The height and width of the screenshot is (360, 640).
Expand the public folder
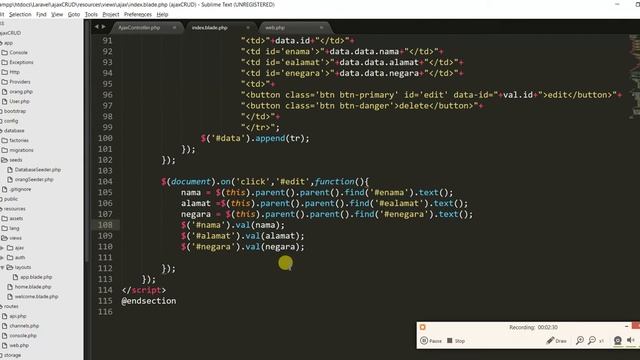click(x=11, y=199)
